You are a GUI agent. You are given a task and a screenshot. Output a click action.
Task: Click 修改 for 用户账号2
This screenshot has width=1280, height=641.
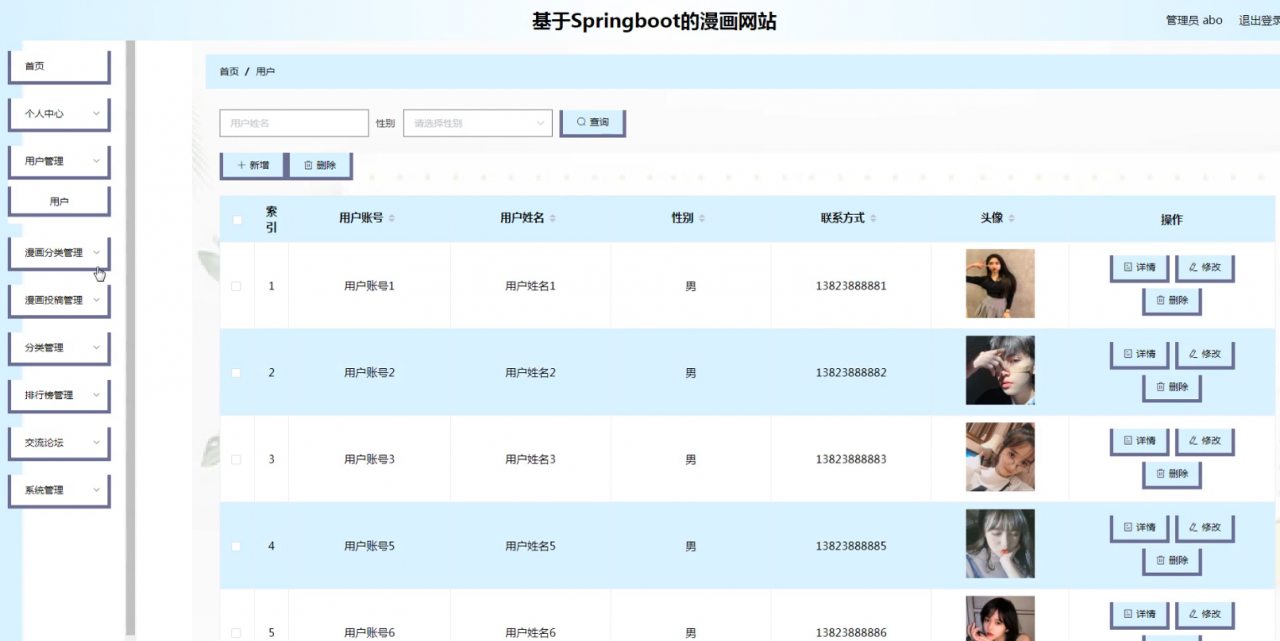[x=1204, y=354]
